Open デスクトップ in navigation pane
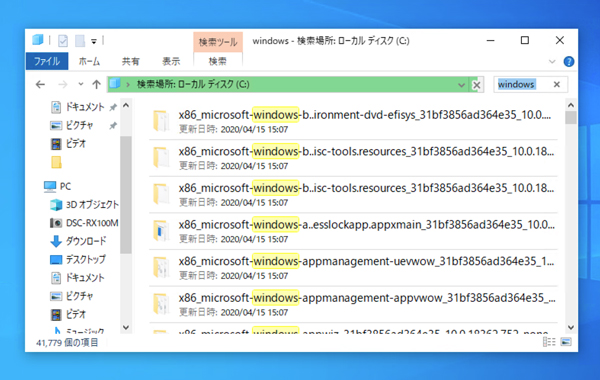The width and height of the screenshot is (600, 380). [78, 259]
